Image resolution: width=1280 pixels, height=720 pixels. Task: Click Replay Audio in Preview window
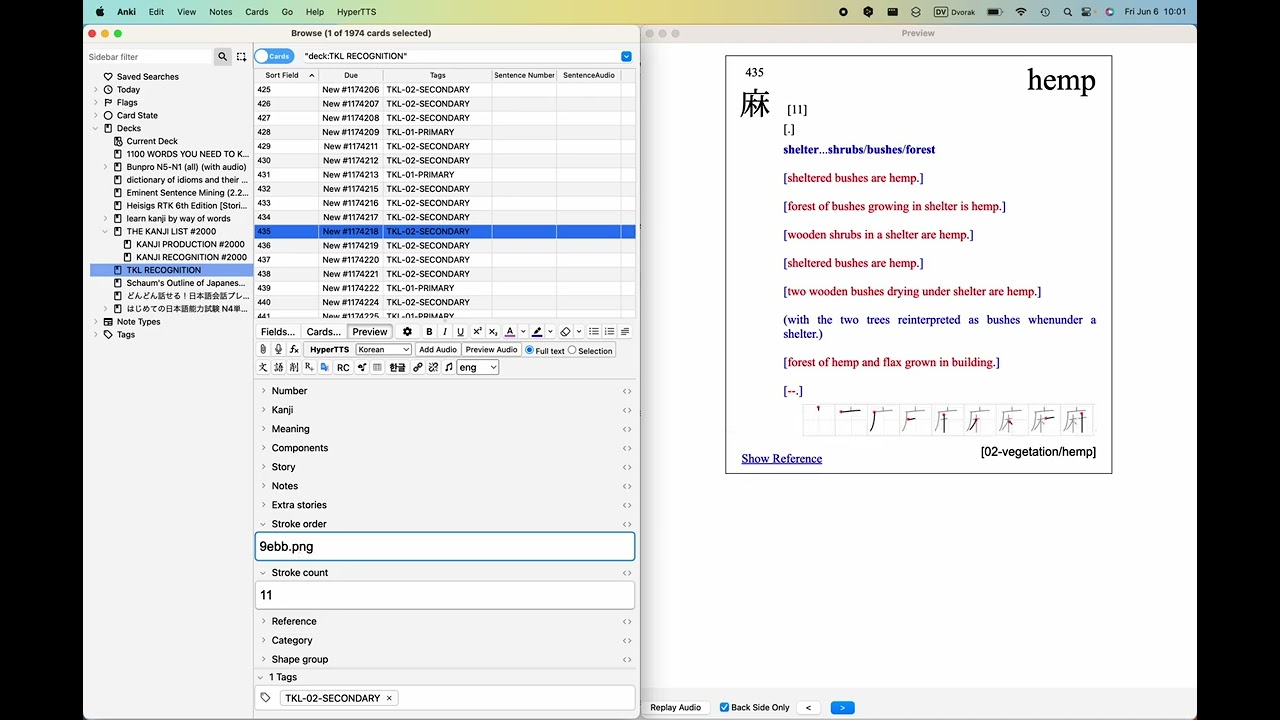coord(675,707)
